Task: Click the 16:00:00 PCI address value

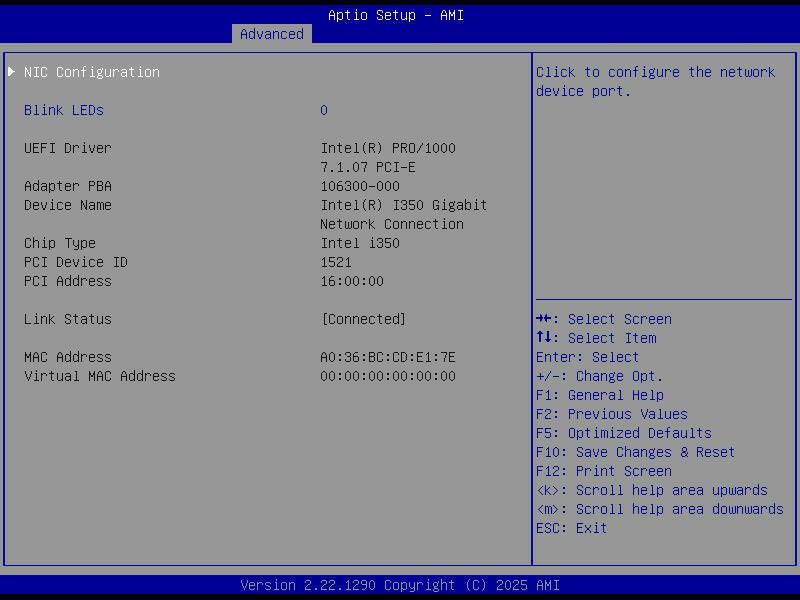Action: pyautogui.click(x=352, y=281)
